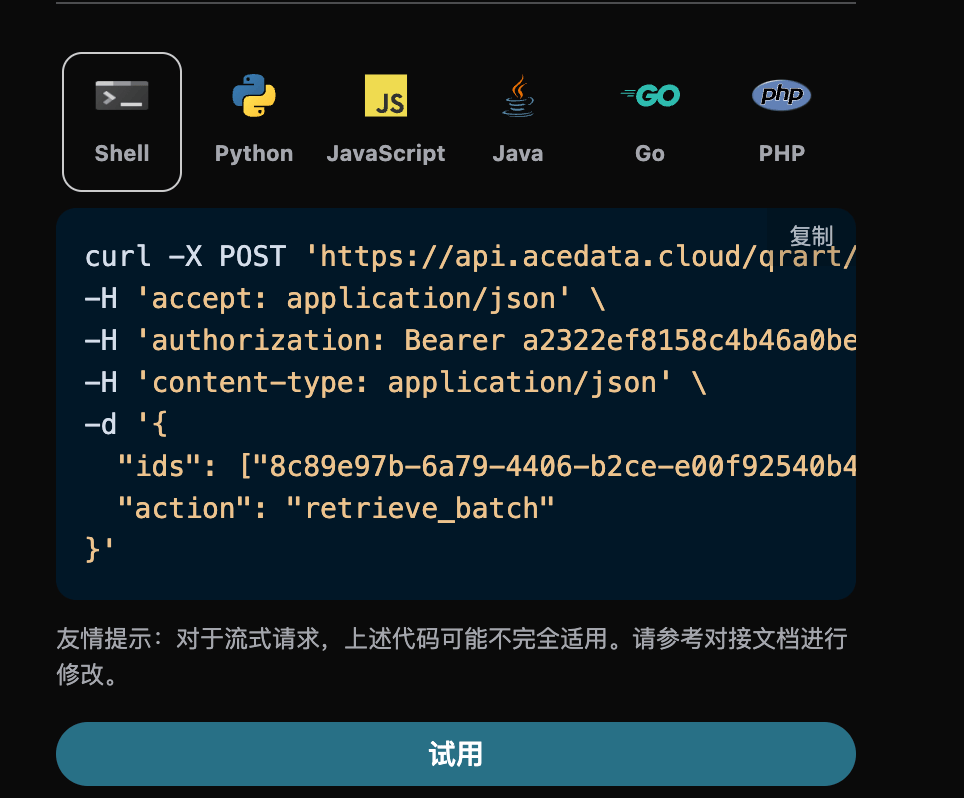Click the PHP oval logo icon
This screenshot has height=798, width=964.
click(x=781, y=96)
